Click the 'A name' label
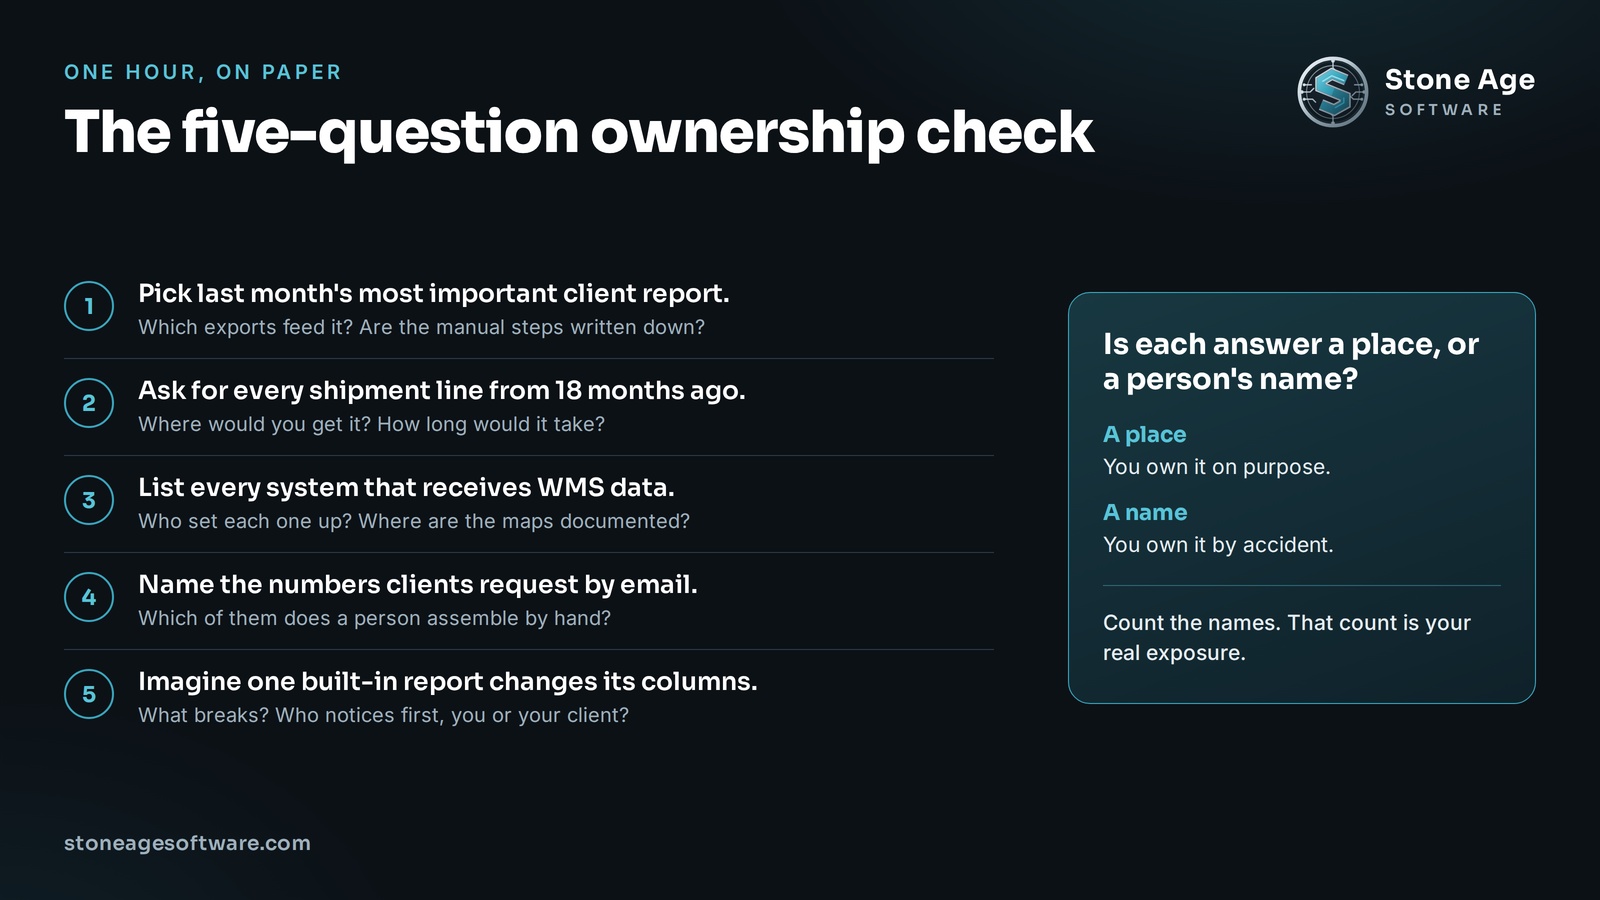The width and height of the screenshot is (1600, 900). (1145, 512)
